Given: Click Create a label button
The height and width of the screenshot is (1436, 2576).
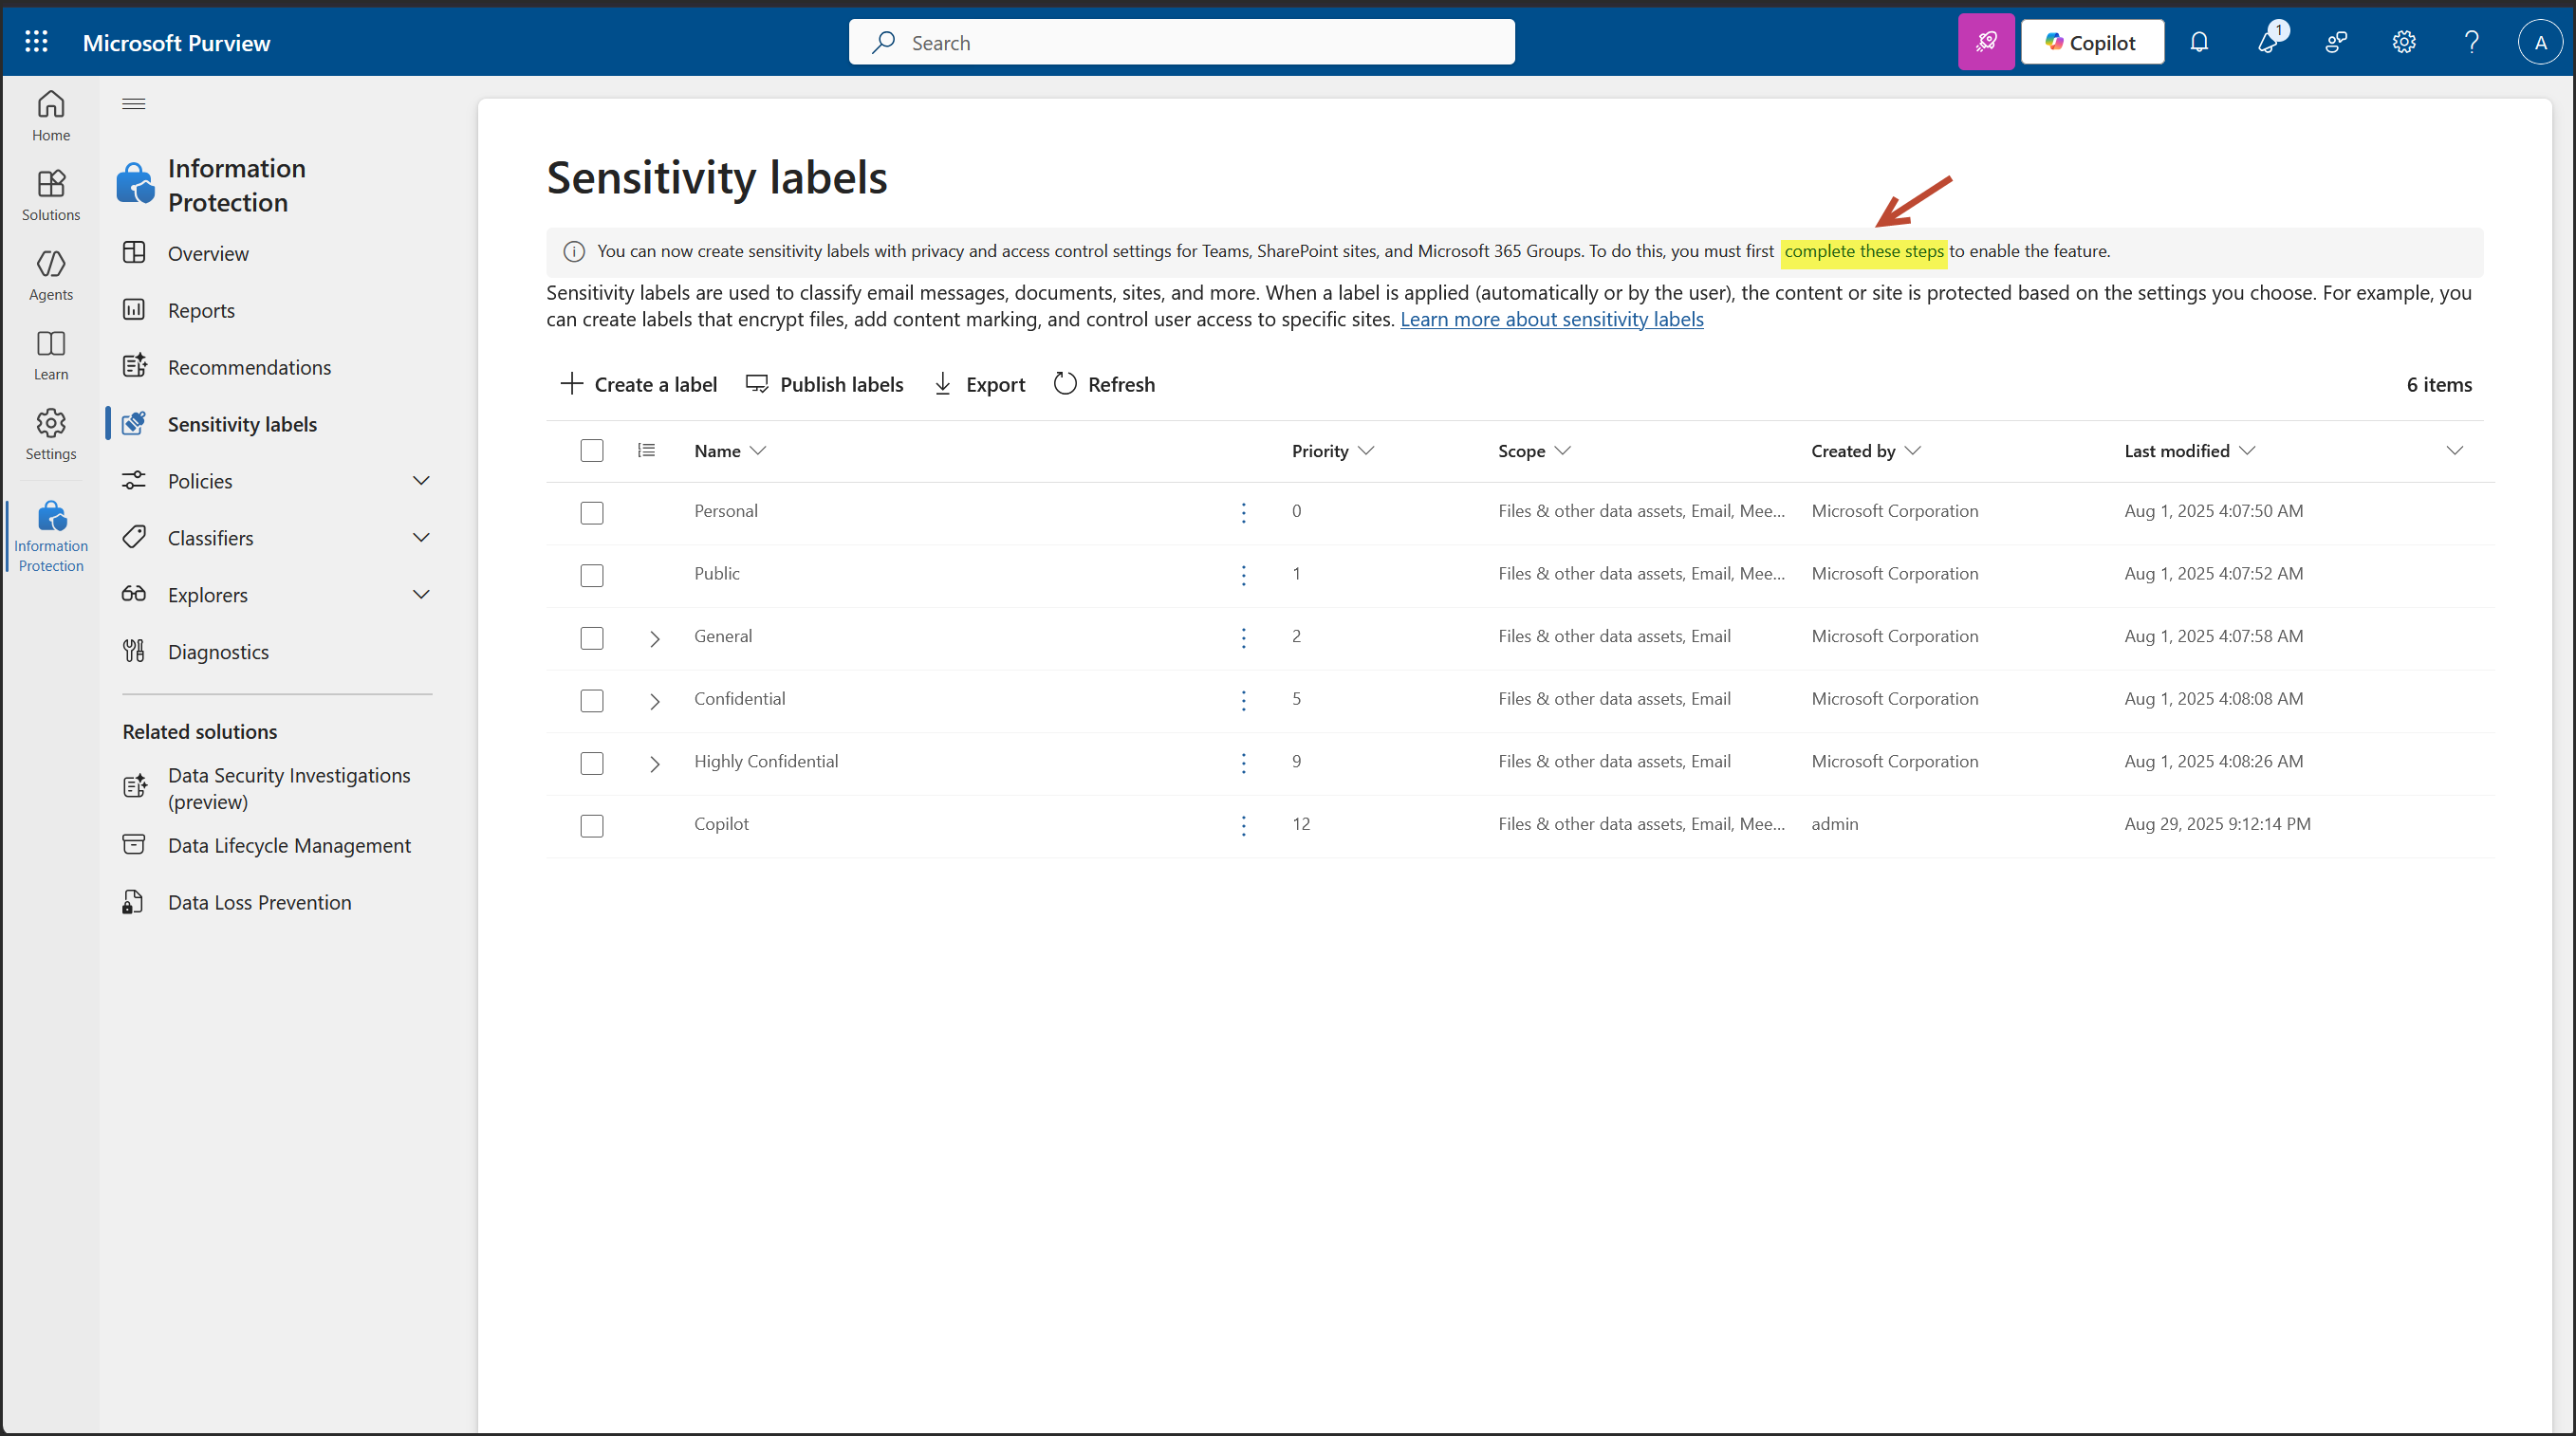Looking at the screenshot, I should tap(638, 384).
